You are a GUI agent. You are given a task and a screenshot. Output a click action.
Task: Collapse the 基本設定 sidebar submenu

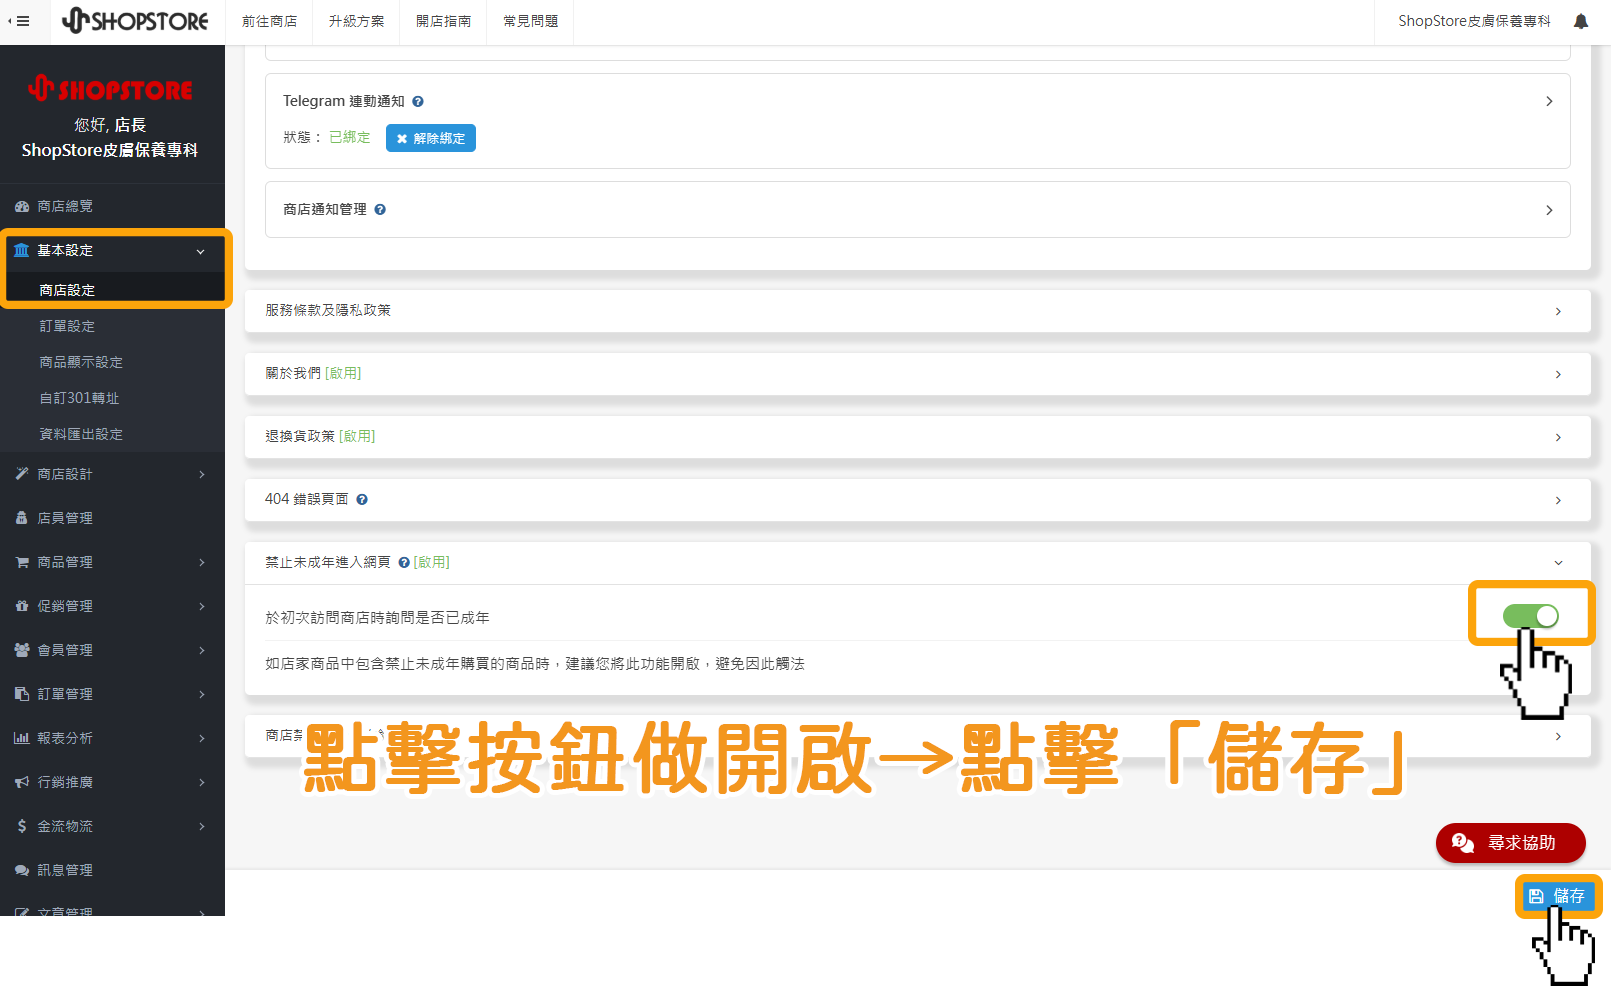coord(199,251)
